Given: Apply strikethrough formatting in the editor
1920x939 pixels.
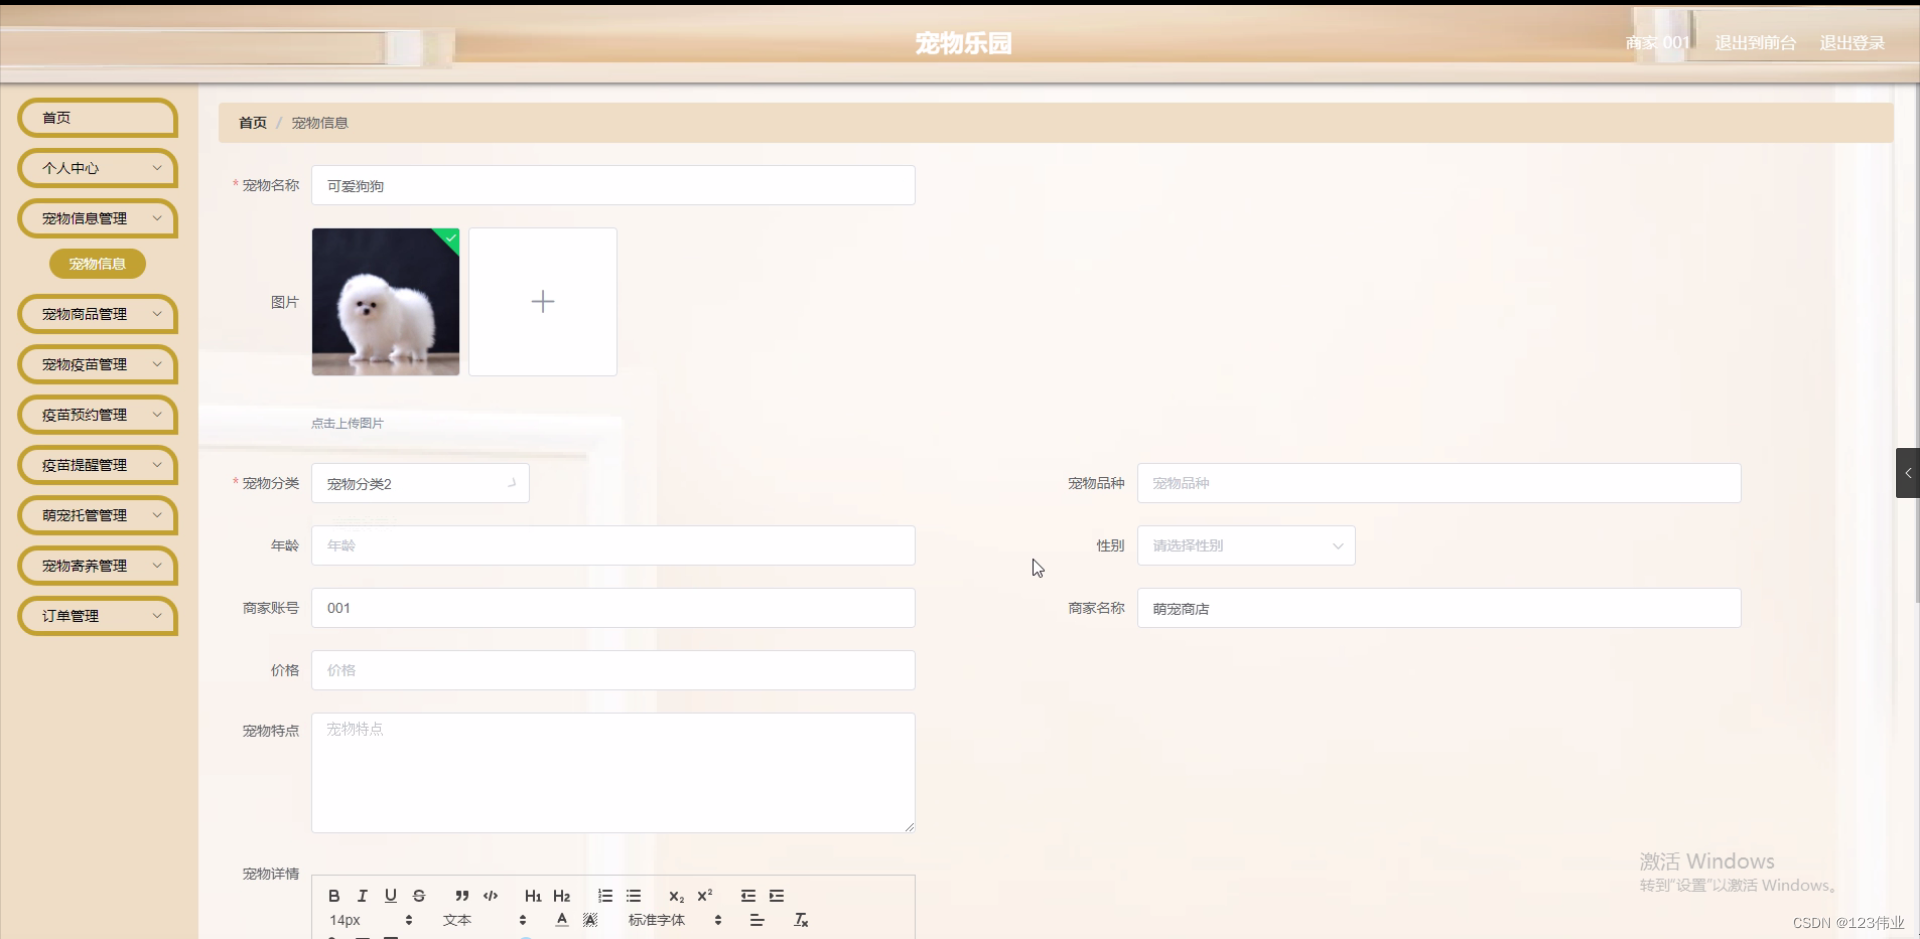Looking at the screenshot, I should pos(419,895).
